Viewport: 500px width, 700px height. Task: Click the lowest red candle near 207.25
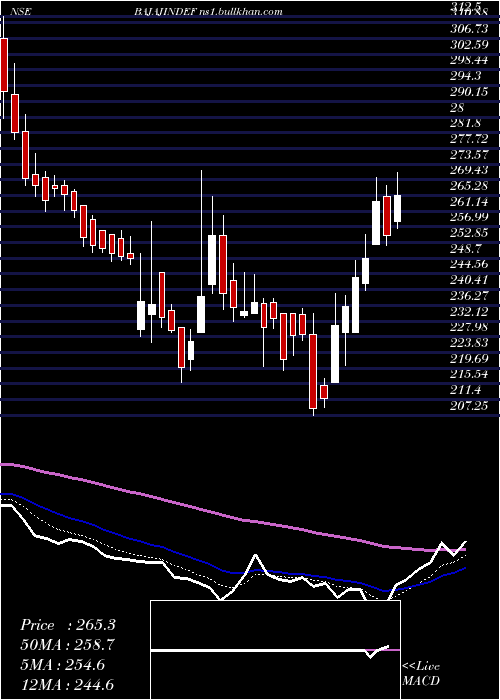tap(313, 371)
